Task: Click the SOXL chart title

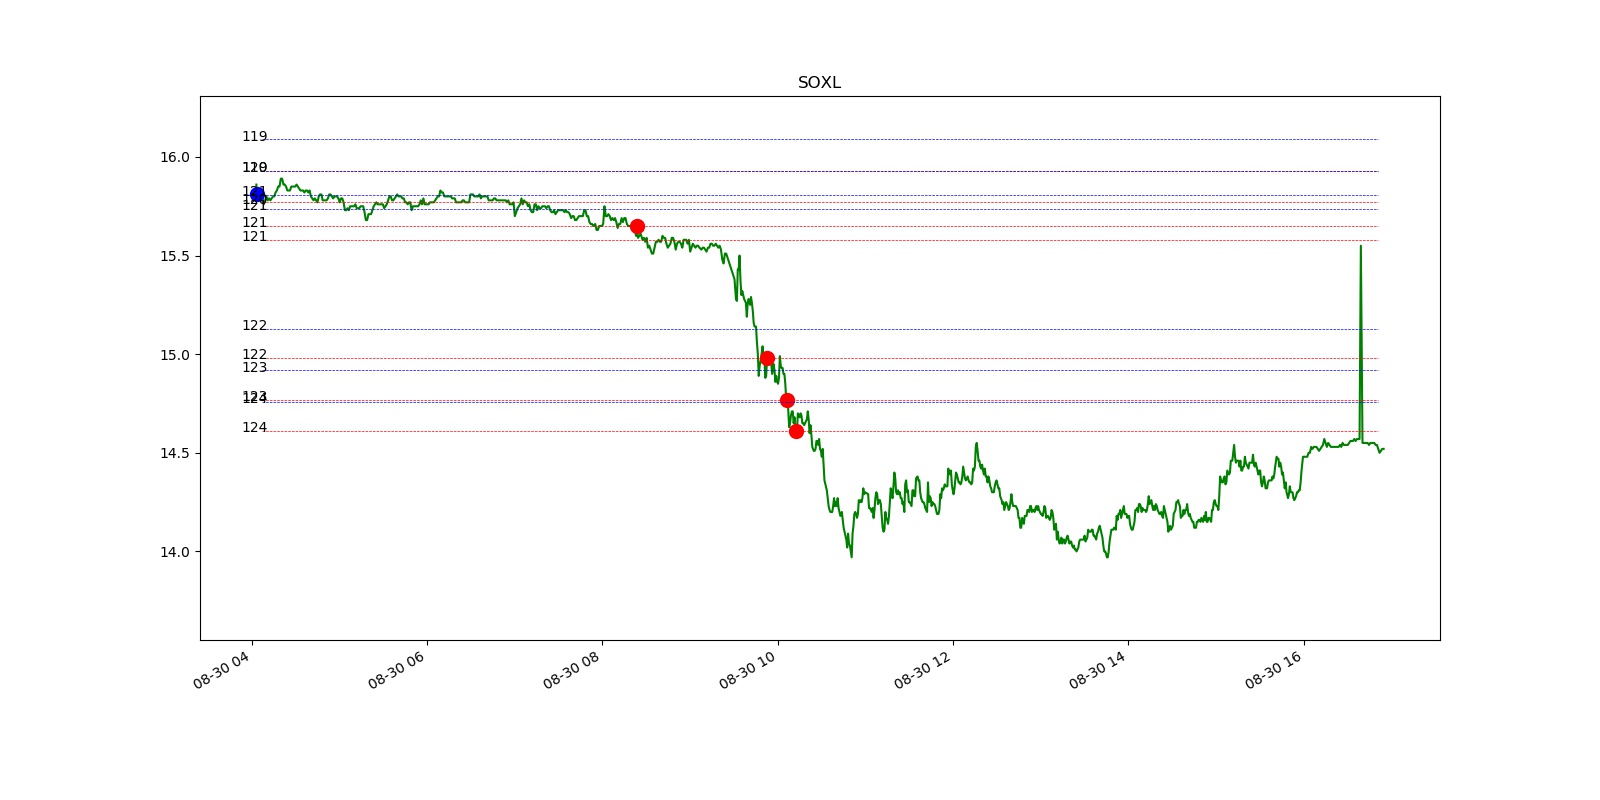Action: click(x=819, y=83)
